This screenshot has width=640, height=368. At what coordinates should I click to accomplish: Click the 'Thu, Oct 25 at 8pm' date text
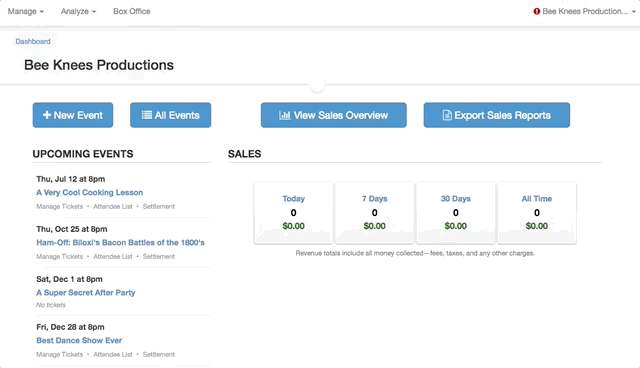tap(72, 229)
